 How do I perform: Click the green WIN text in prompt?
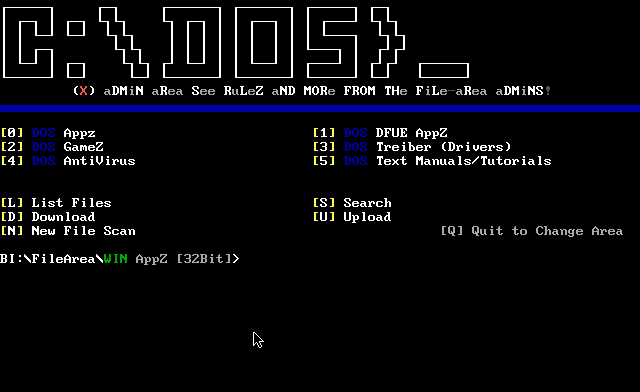116,259
